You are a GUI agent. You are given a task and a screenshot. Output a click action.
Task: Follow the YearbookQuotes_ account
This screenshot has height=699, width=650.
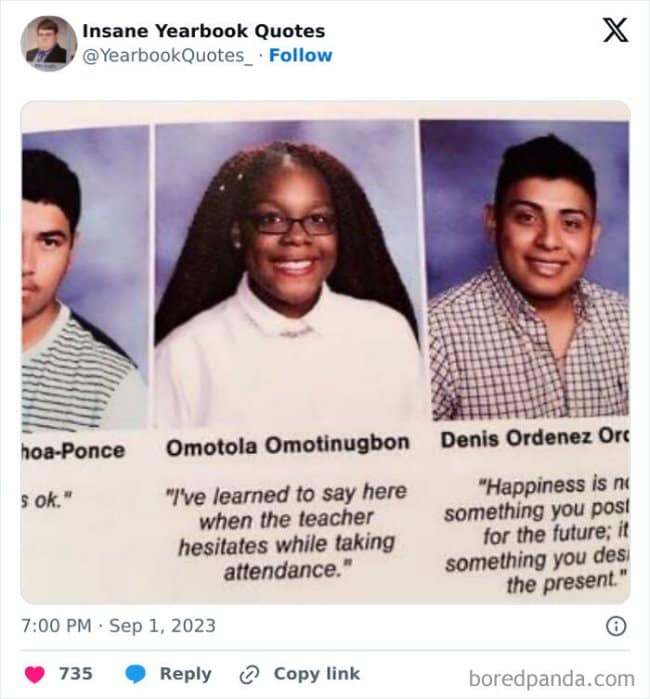click(301, 56)
